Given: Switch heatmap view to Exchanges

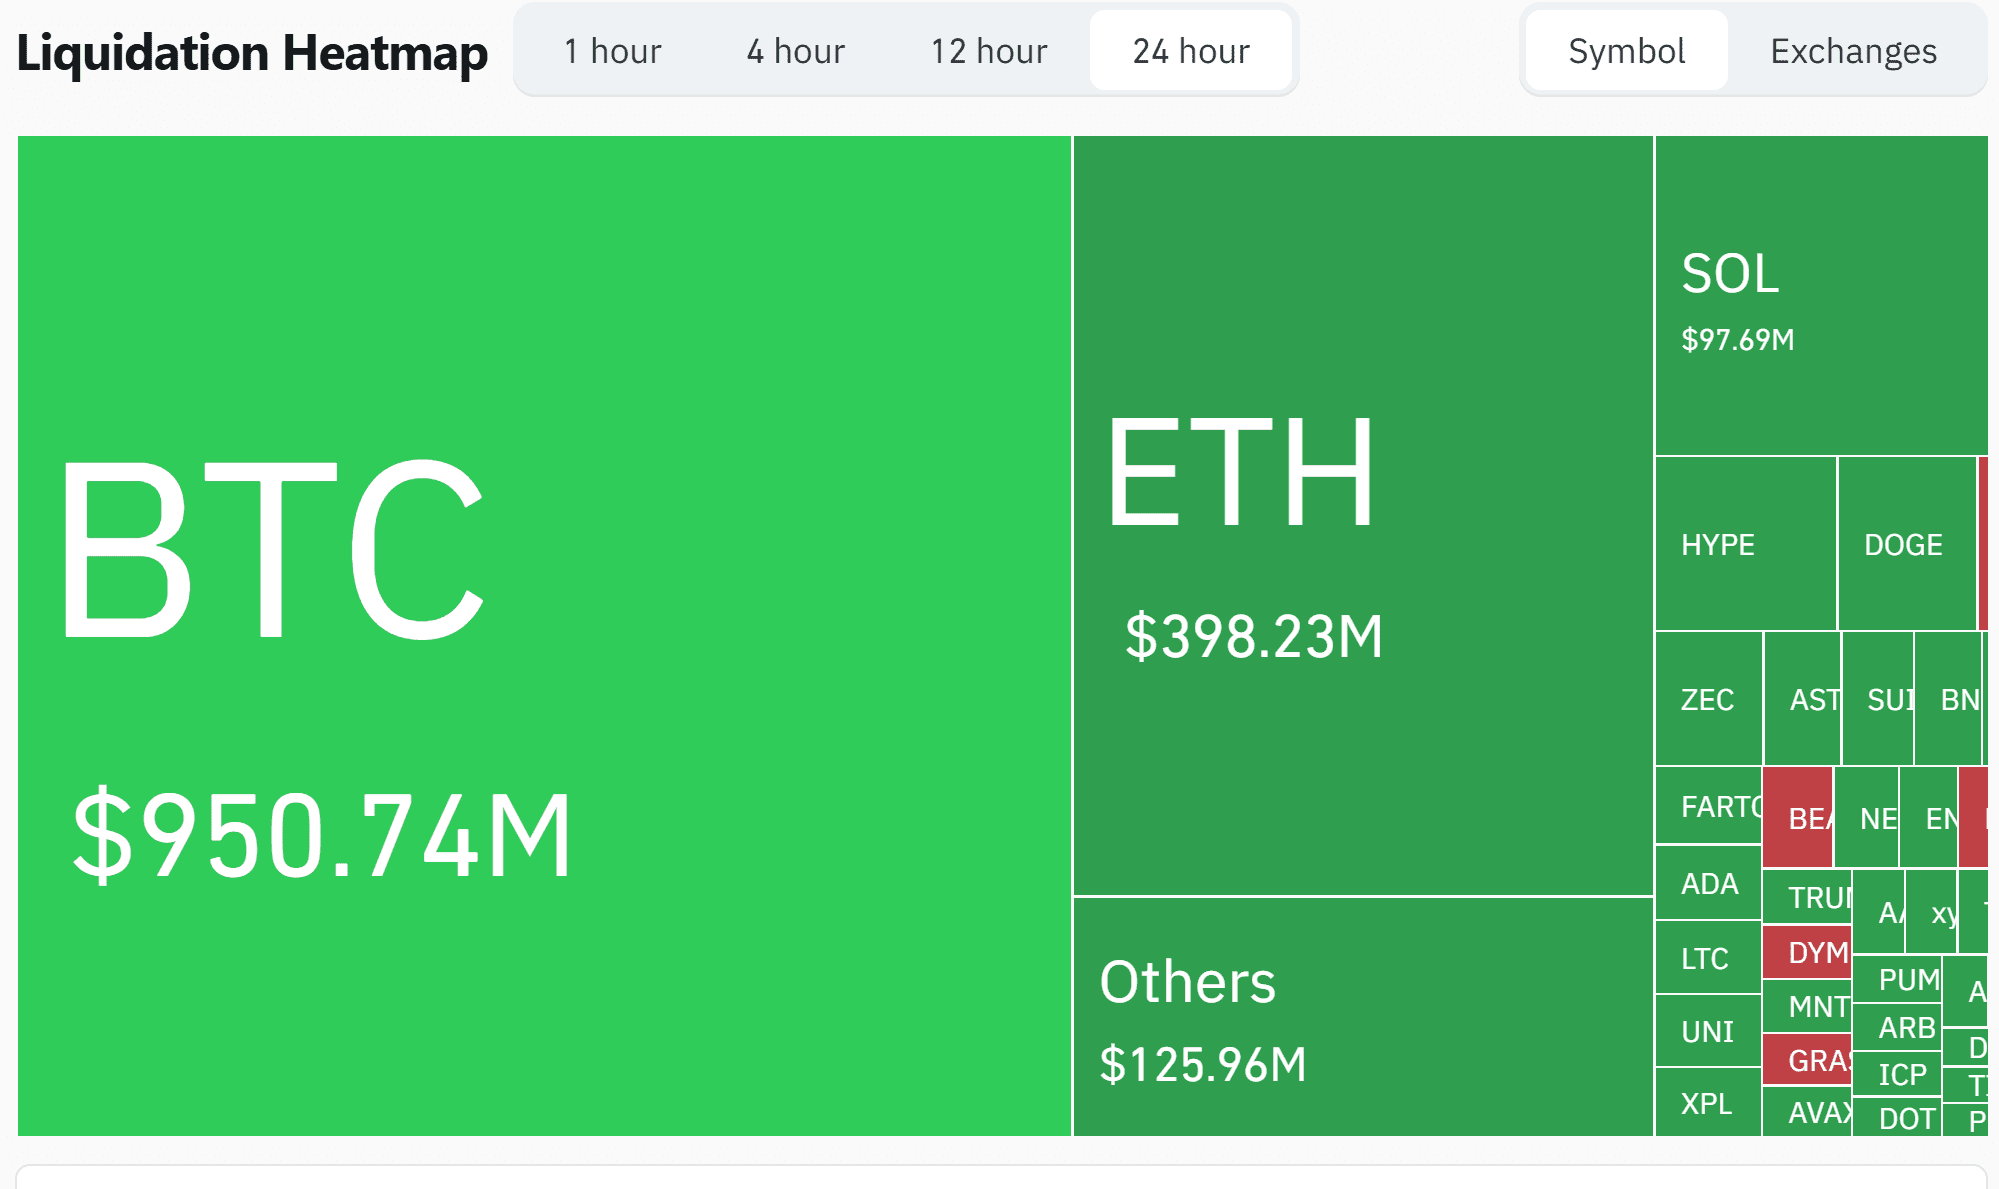Looking at the screenshot, I should click(x=1853, y=51).
